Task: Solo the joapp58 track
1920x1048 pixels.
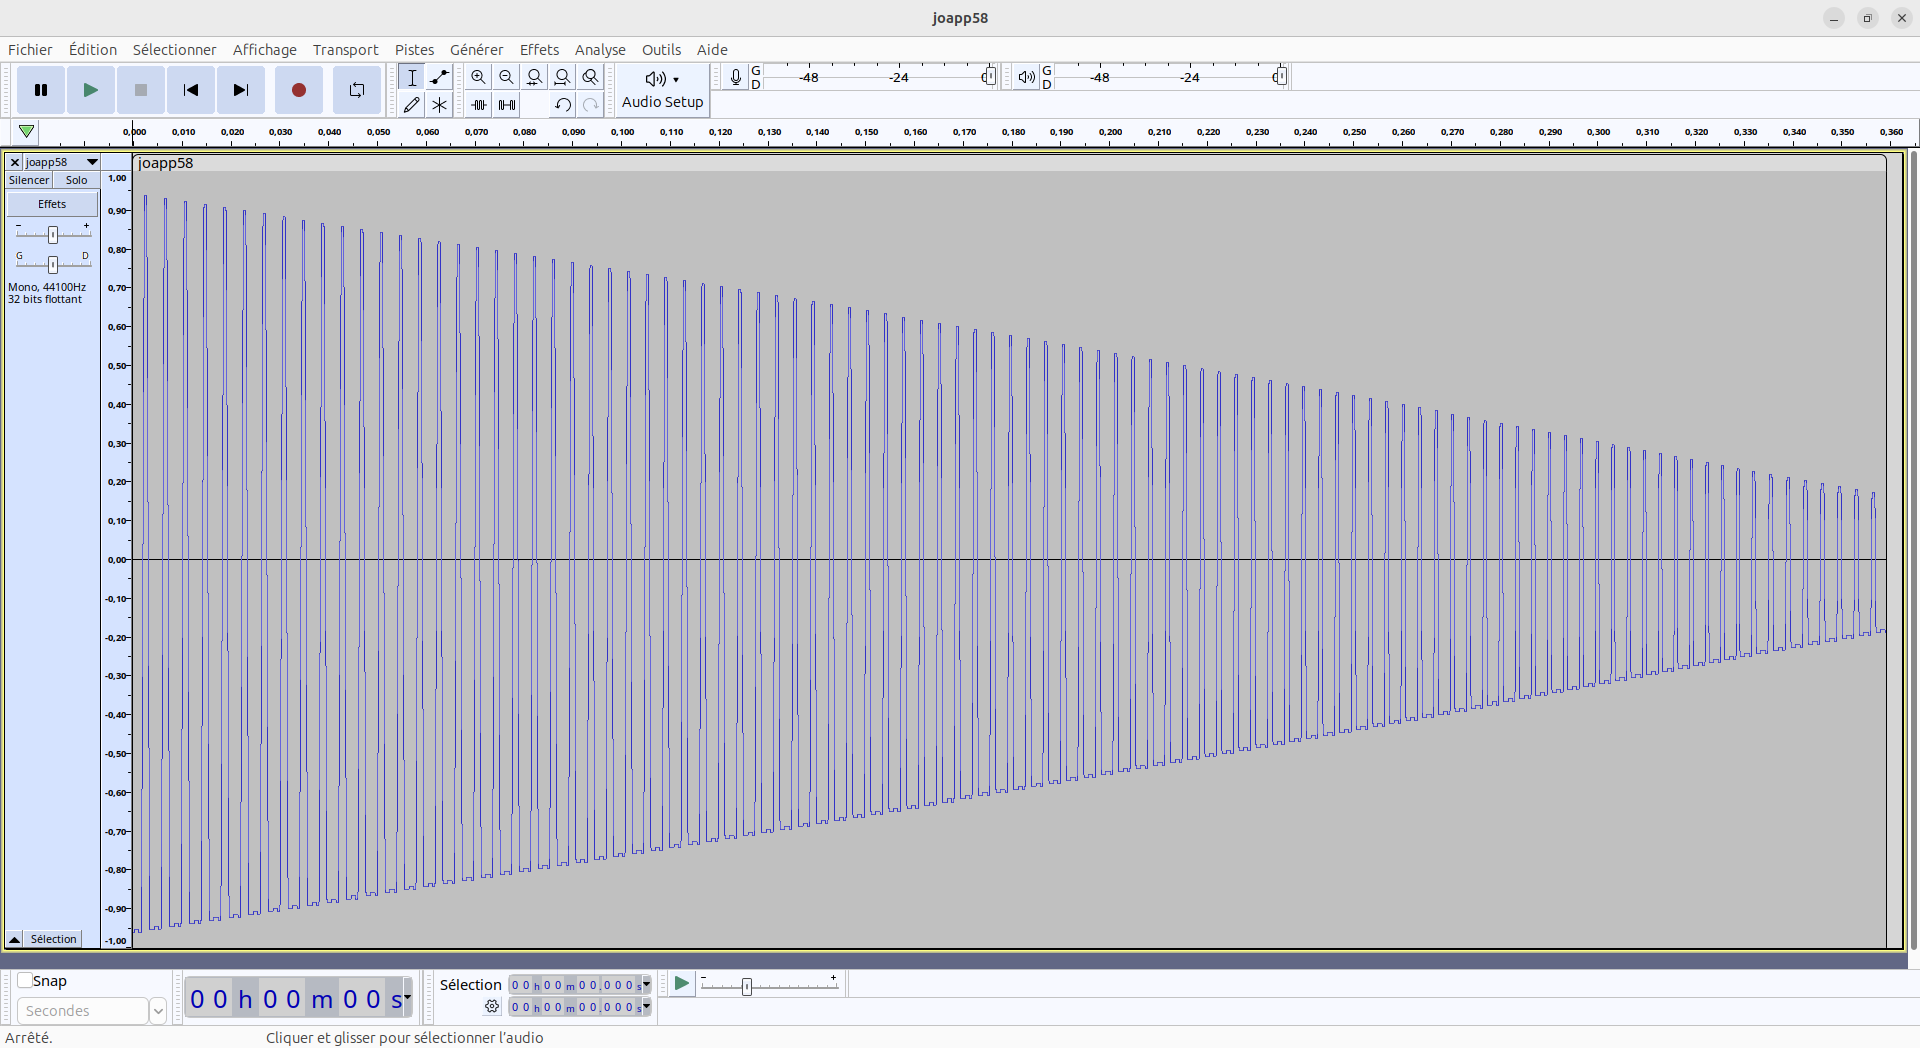Action: [x=76, y=180]
